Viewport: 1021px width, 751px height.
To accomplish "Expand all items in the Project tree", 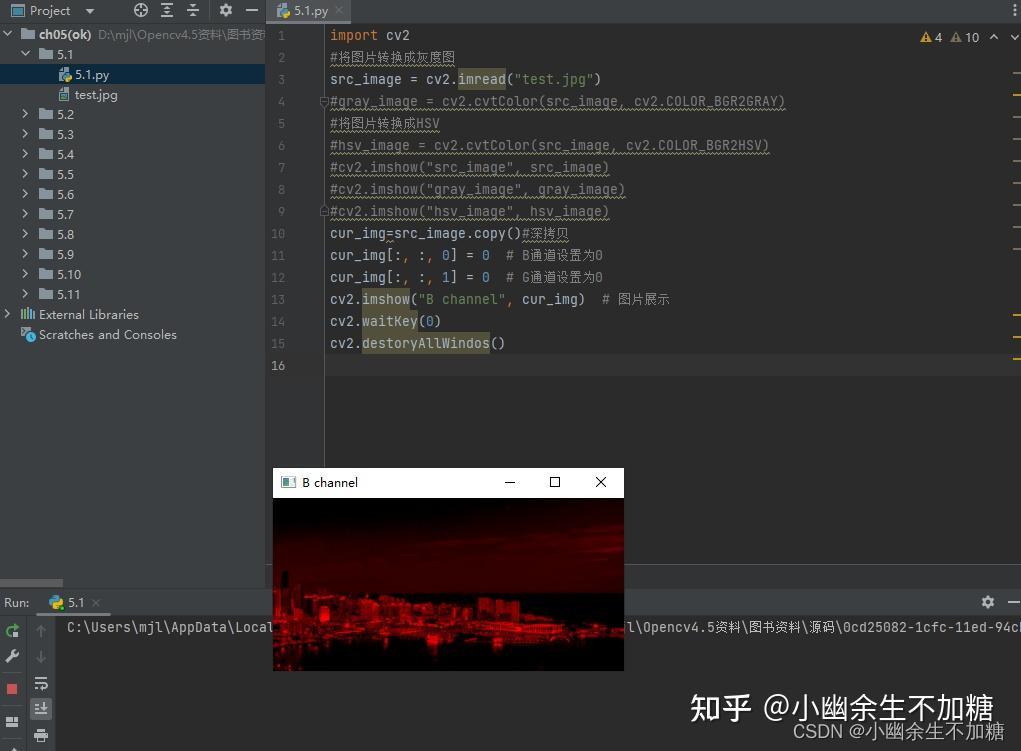I will (x=166, y=10).
